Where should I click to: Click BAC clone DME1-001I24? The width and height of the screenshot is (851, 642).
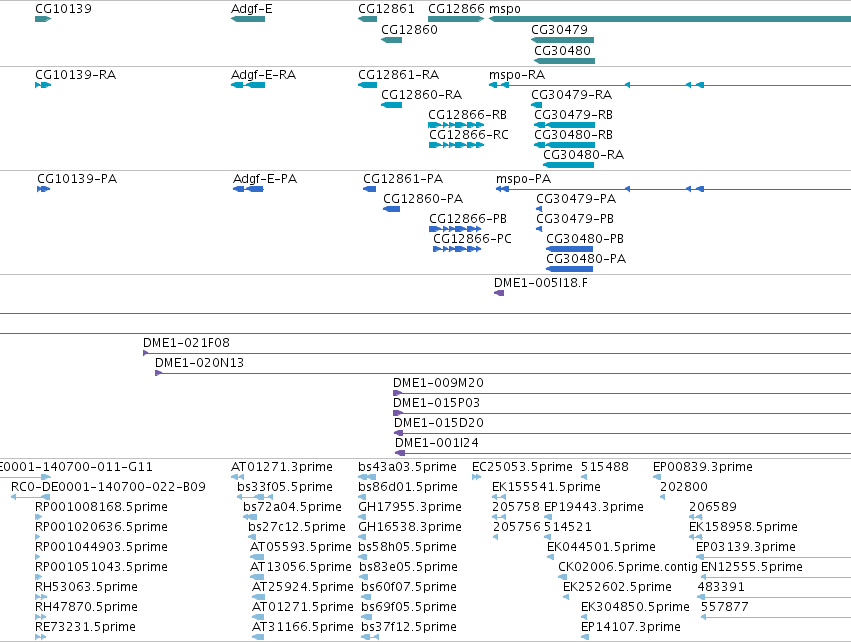click(623, 453)
